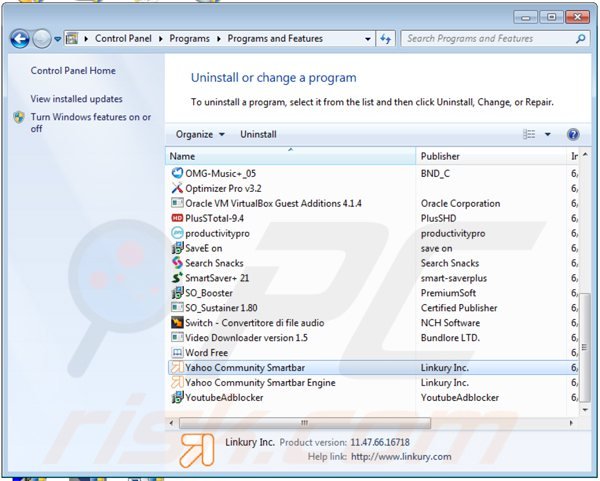Expand the arrow before Control Panel breadcrumb

(x=86, y=39)
